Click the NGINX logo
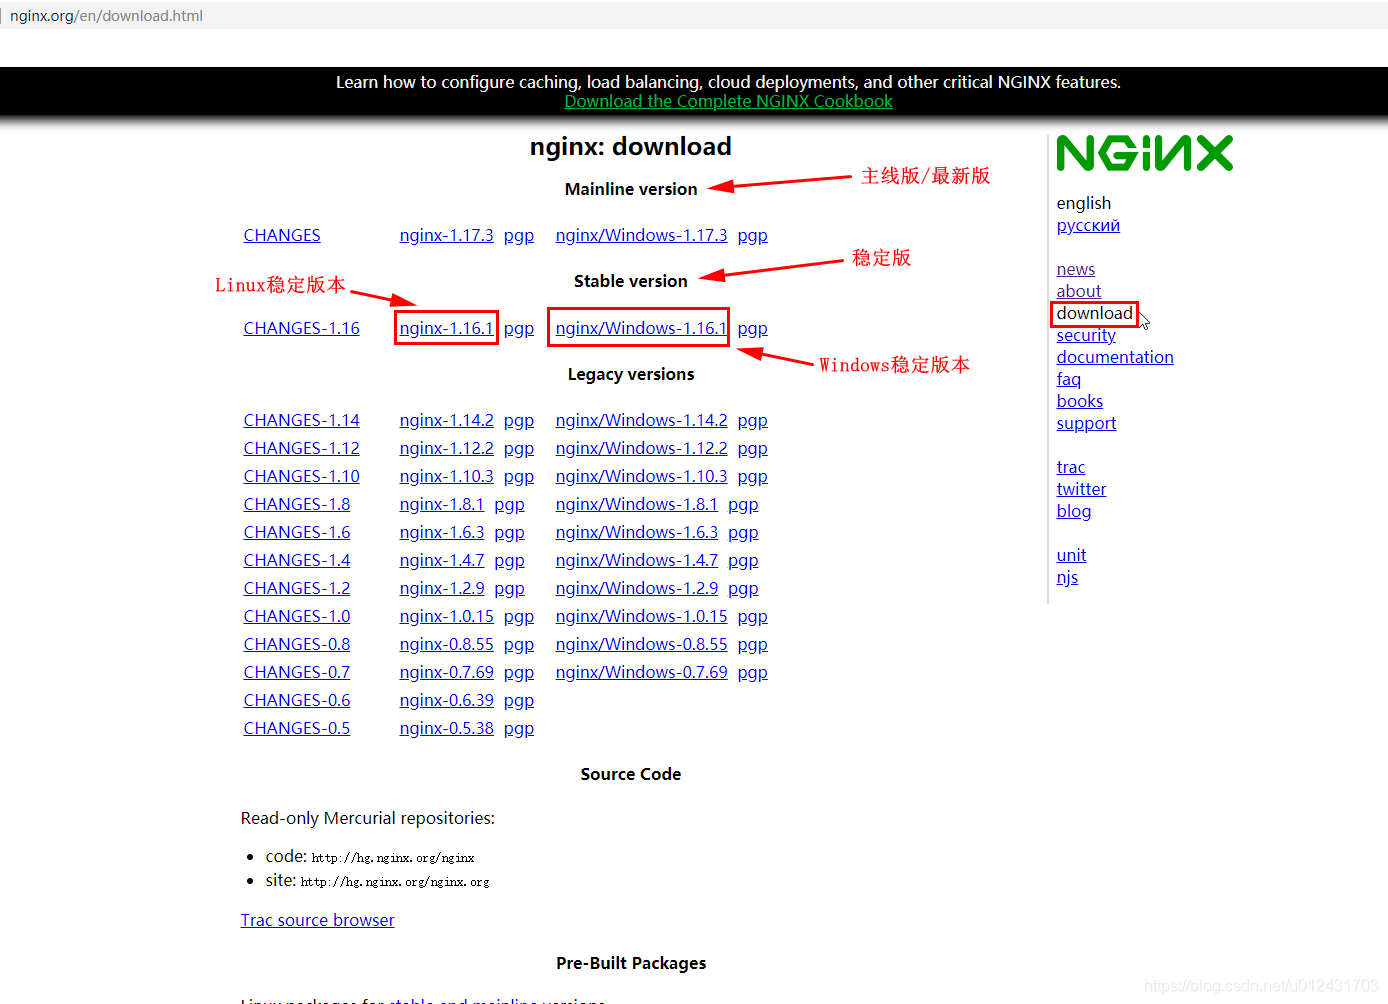The height and width of the screenshot is (1004, 1388). [1144, 152]
